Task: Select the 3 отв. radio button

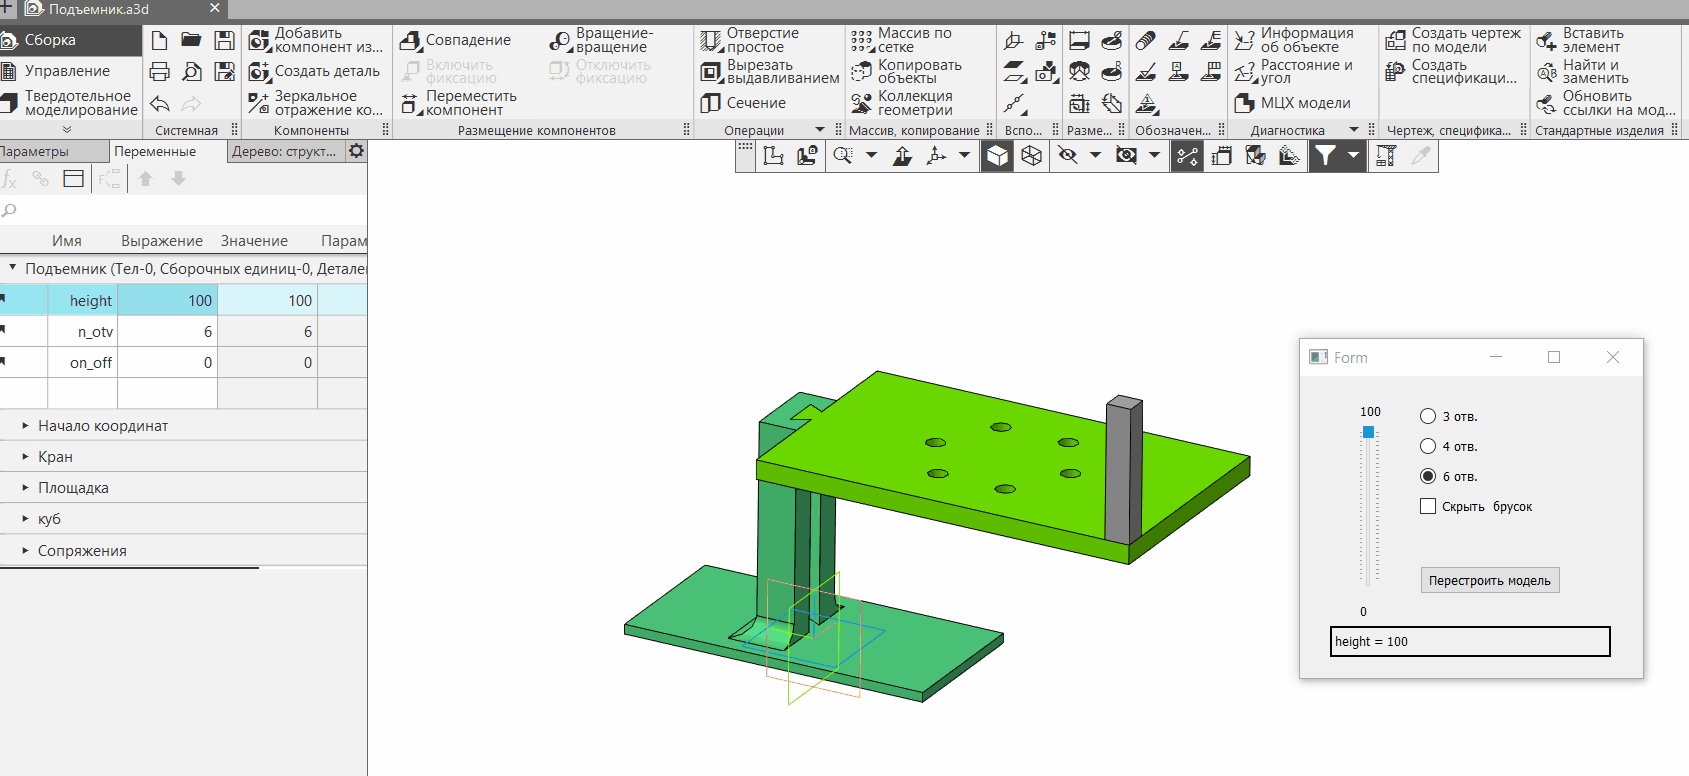Action: (x=1428, y=417)
